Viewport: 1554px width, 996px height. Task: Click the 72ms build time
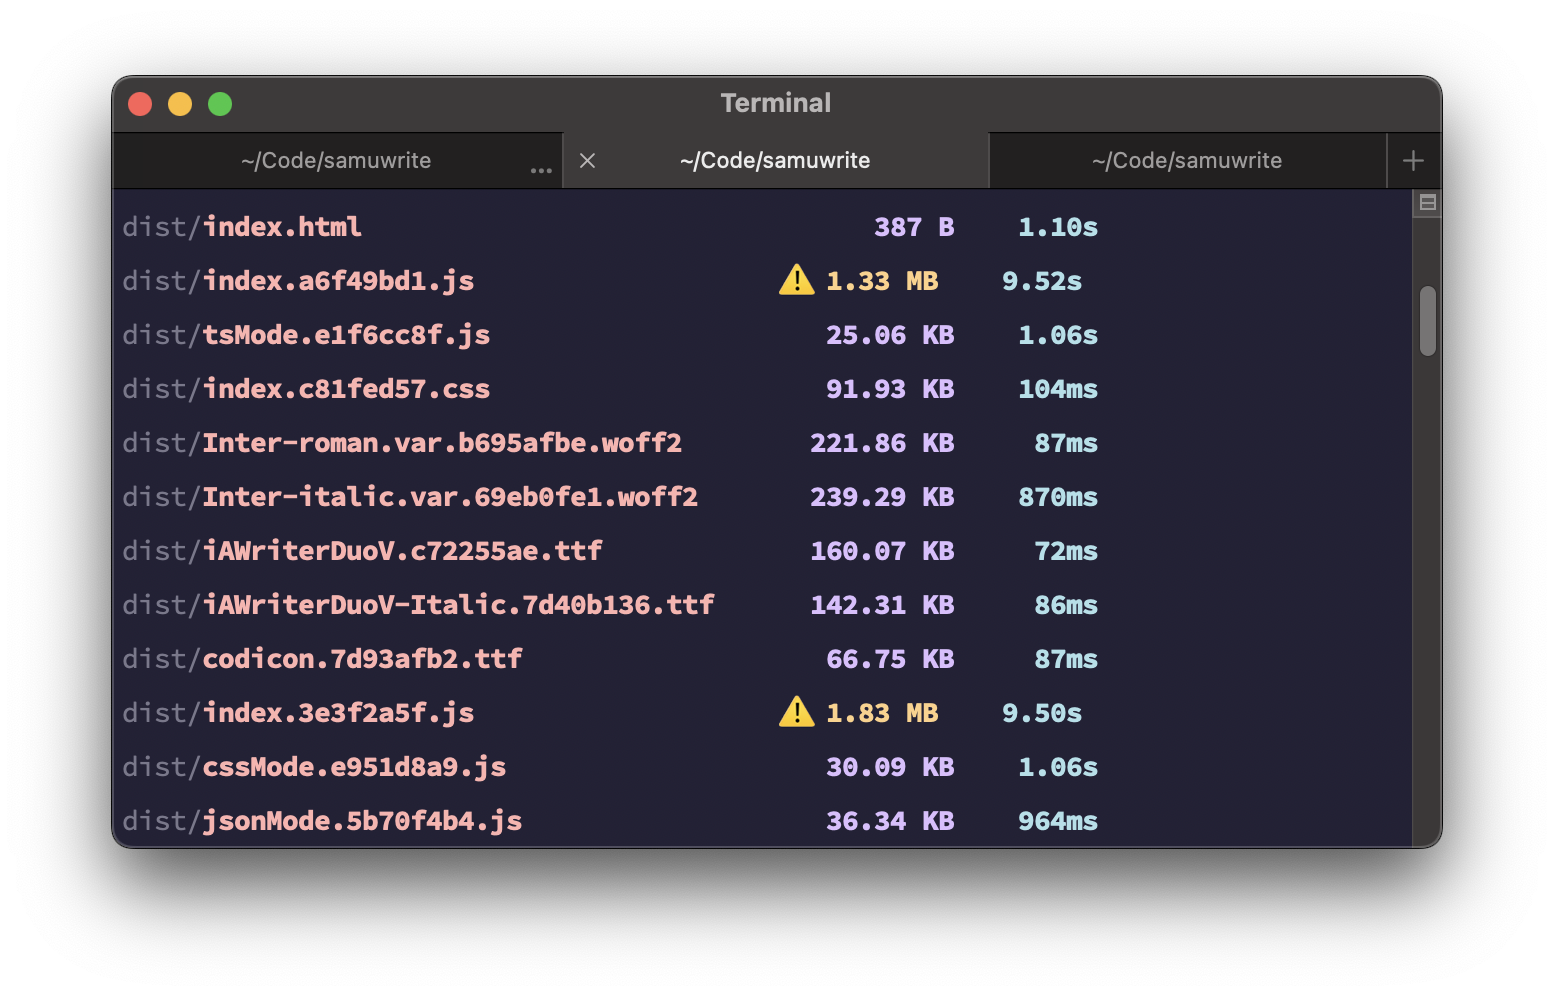1066,551
